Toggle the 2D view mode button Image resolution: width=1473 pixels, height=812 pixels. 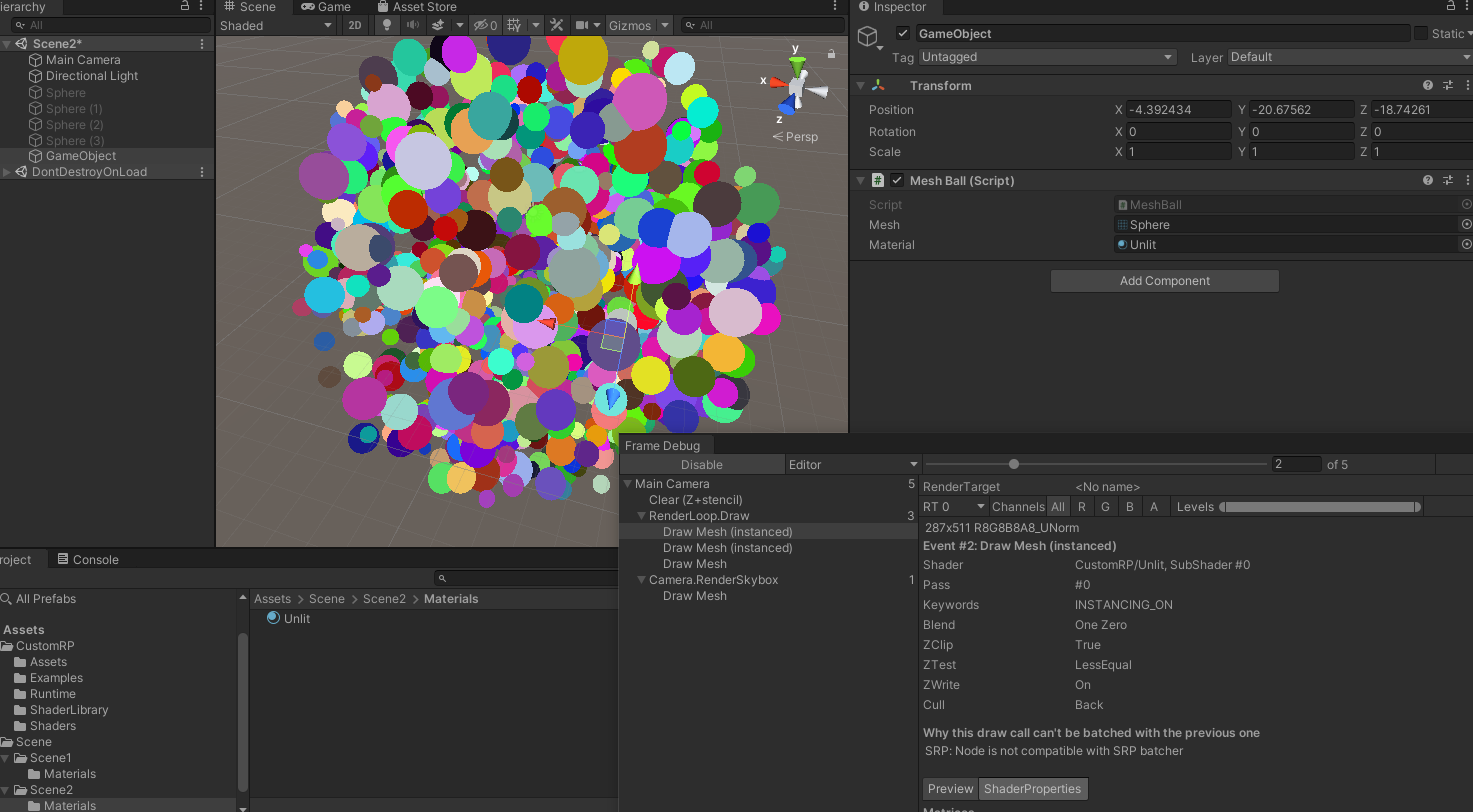tap(354, 25)
